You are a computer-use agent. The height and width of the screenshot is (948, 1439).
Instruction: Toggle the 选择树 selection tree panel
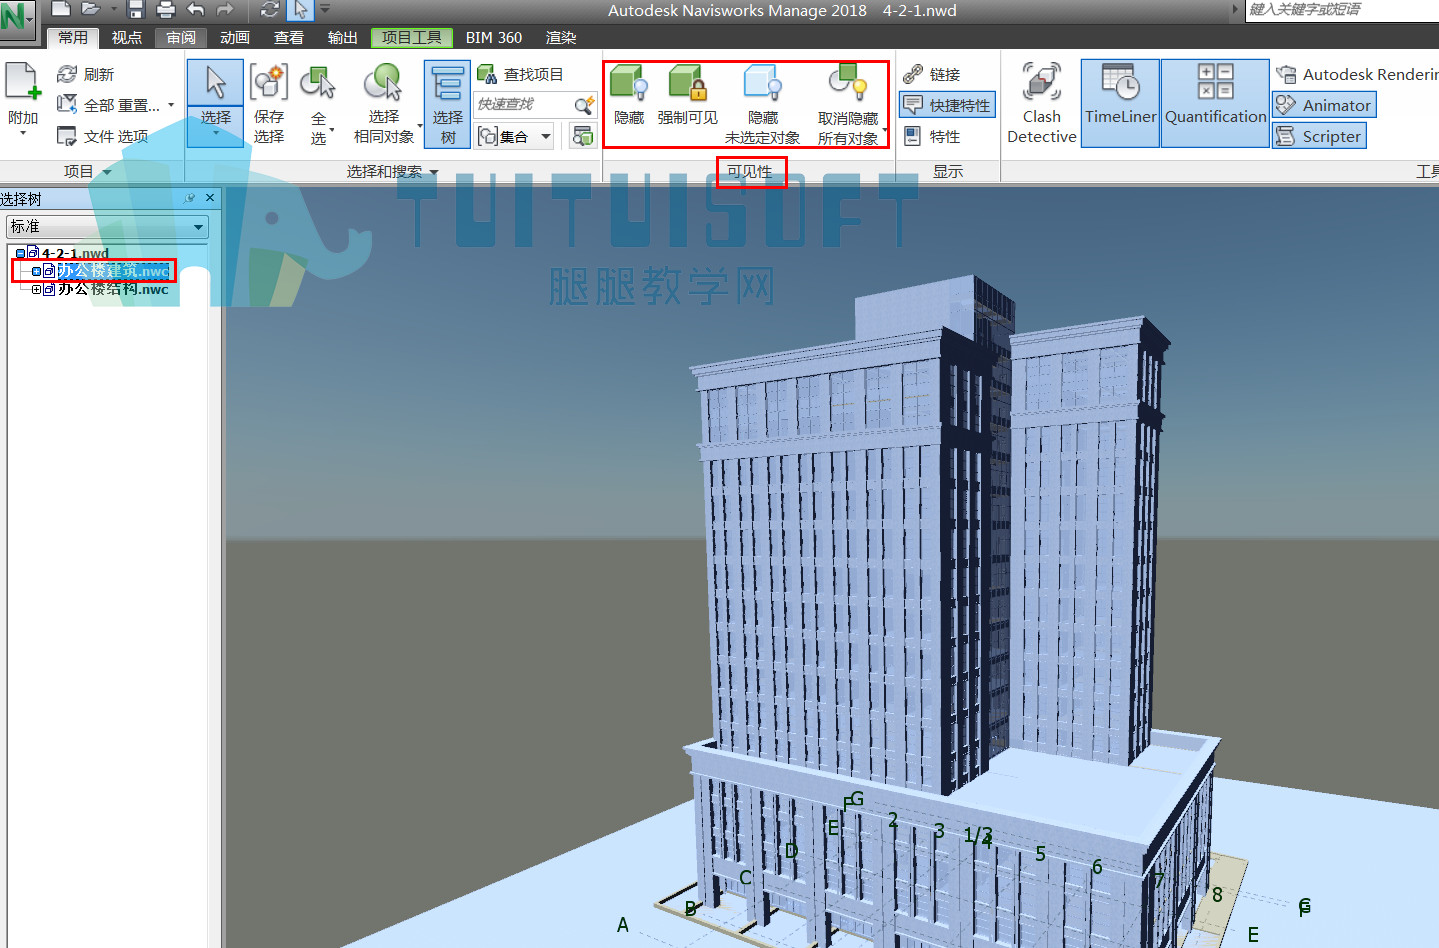447,103
